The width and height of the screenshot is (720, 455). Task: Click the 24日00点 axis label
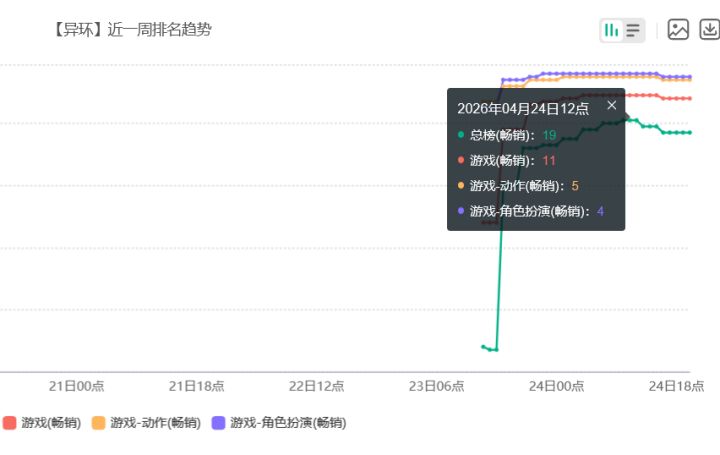(557, 386)
